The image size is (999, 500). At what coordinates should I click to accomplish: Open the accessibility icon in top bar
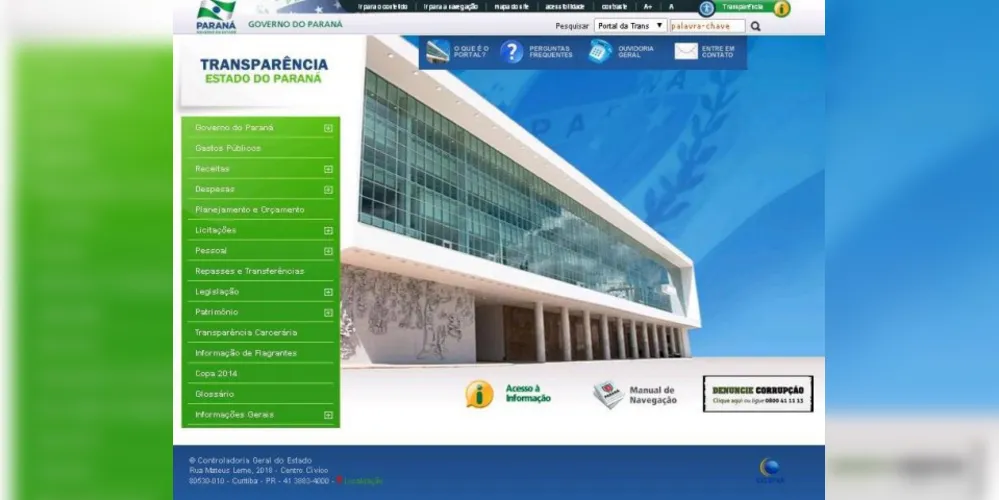point(706,8)
